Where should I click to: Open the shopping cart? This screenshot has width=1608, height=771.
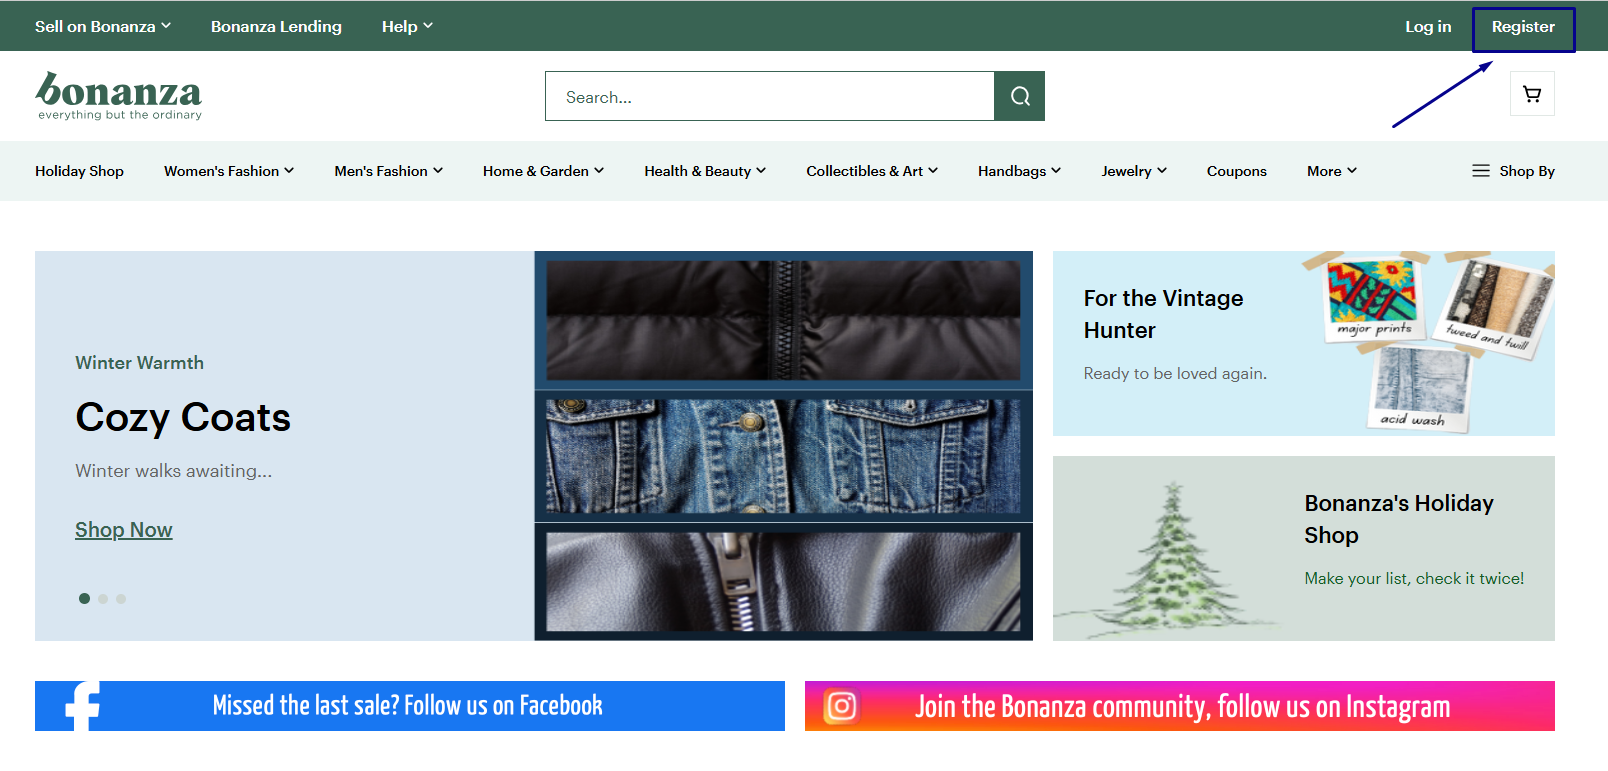coord(1532,94)
